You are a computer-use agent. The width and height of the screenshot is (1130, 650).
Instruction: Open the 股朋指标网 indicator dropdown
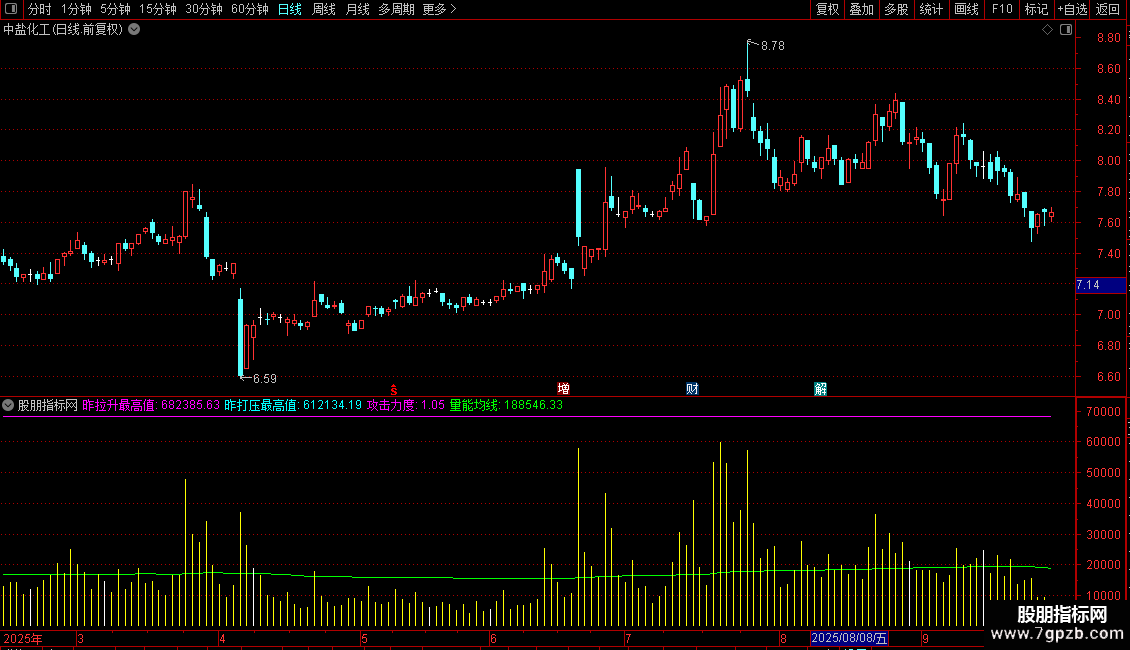pos(8,406)
